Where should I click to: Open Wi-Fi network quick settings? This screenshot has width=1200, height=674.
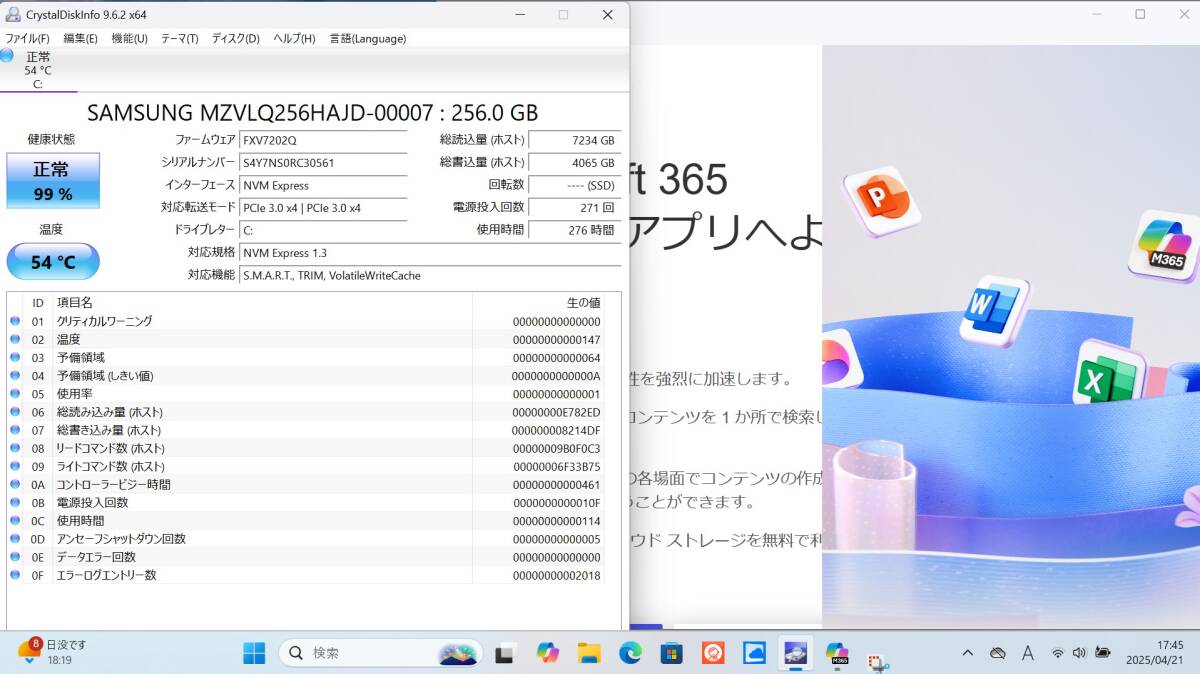click(1057, 653)
